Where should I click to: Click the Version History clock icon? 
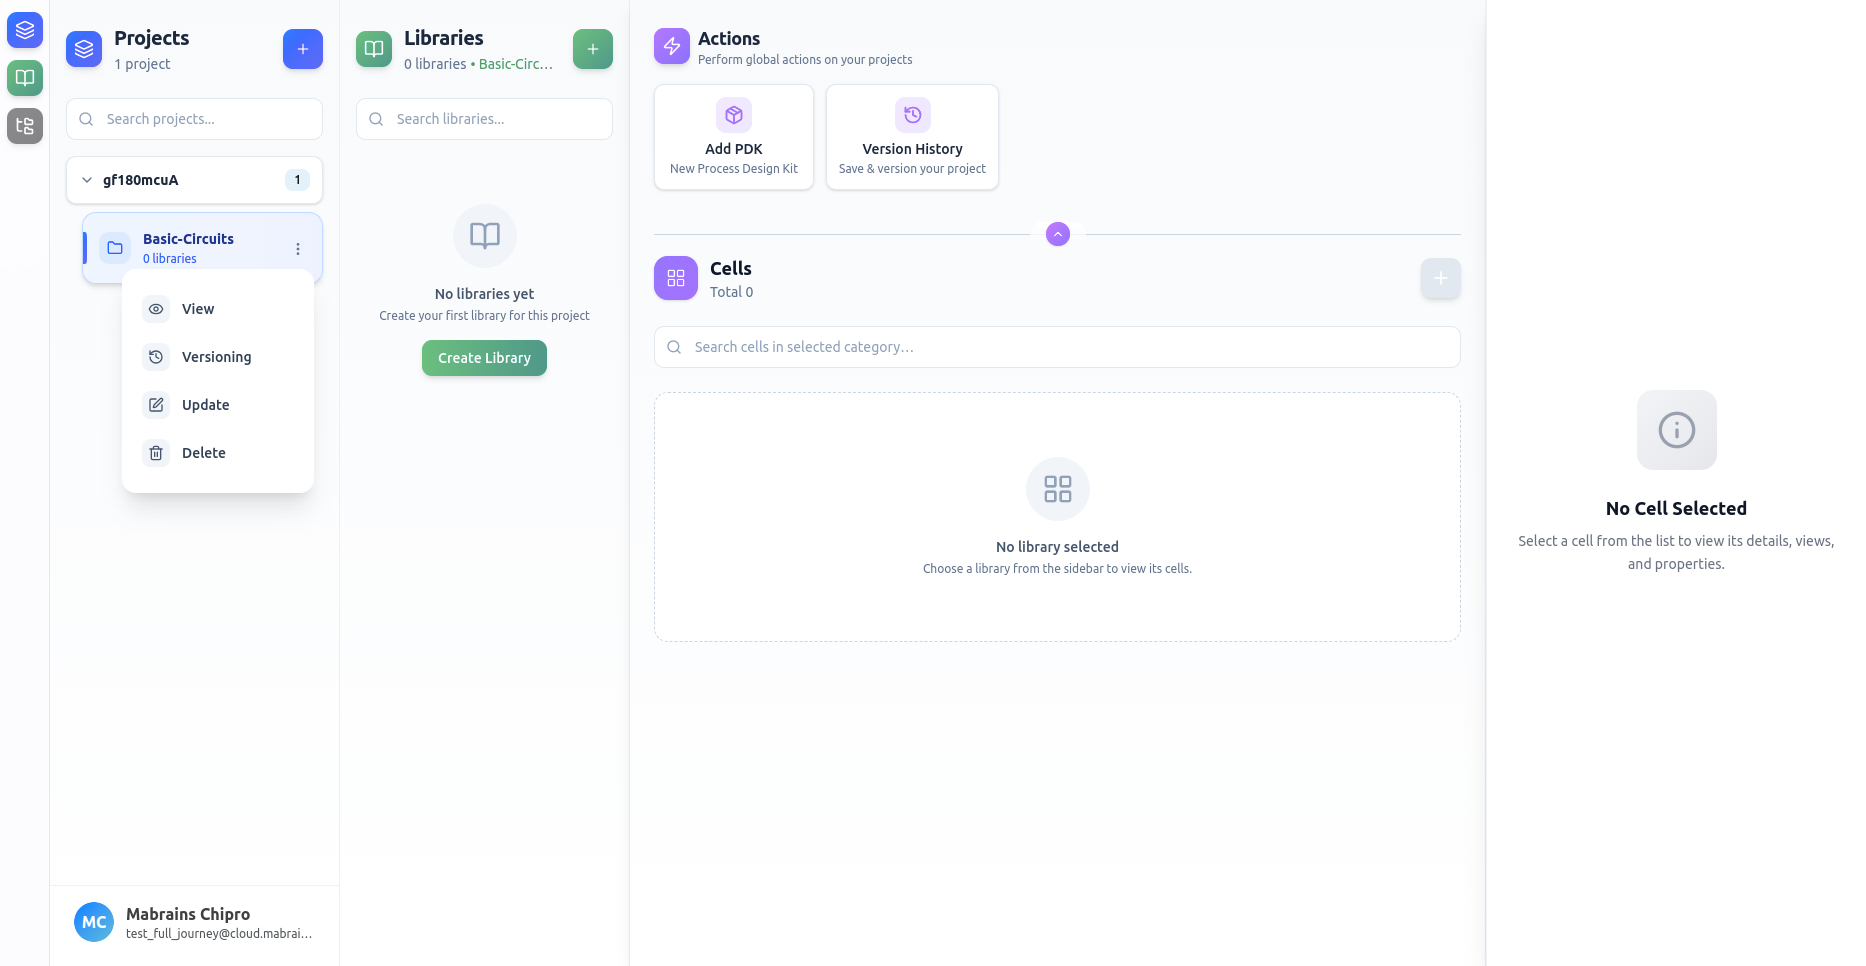(x=911, y=115)
